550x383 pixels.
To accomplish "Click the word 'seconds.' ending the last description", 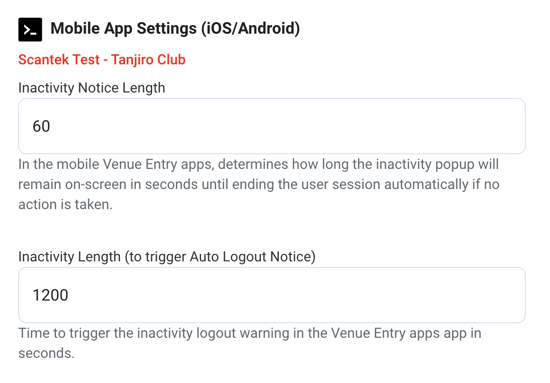I will pos(46,353).
